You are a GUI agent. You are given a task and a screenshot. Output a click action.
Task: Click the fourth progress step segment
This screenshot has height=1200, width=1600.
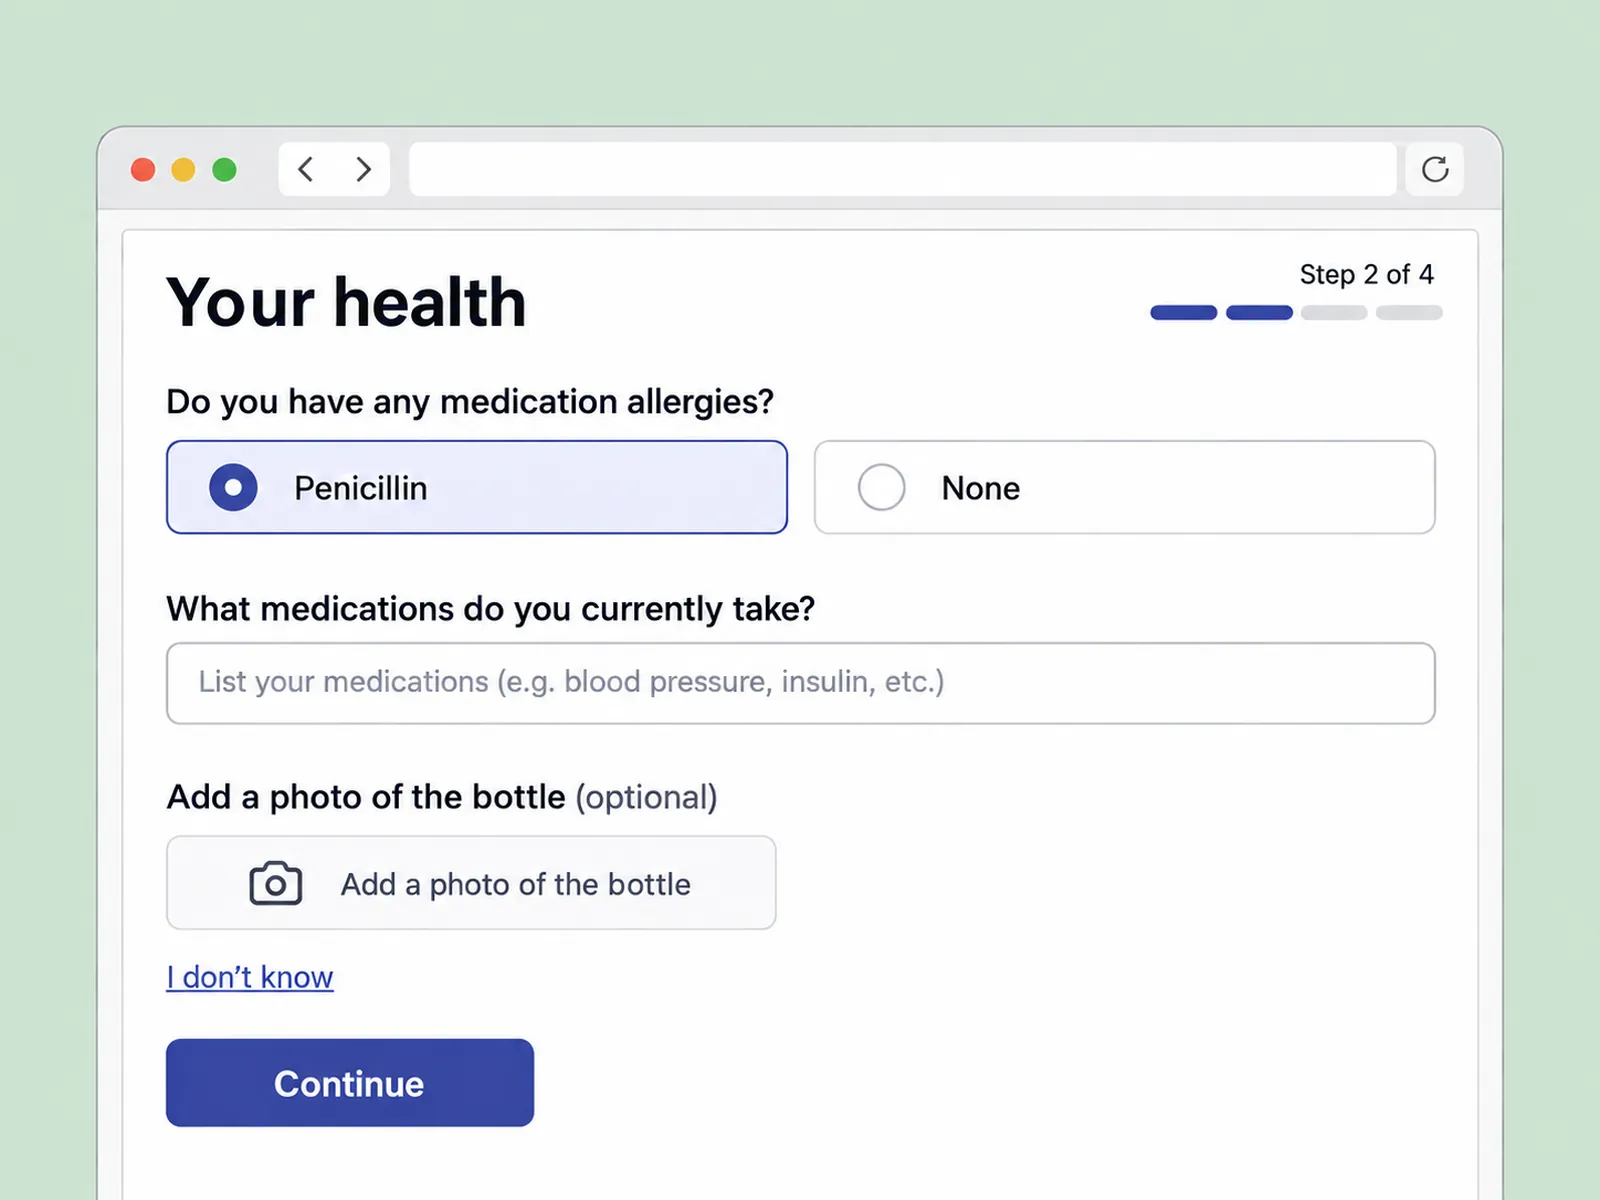pos(1409,313)
